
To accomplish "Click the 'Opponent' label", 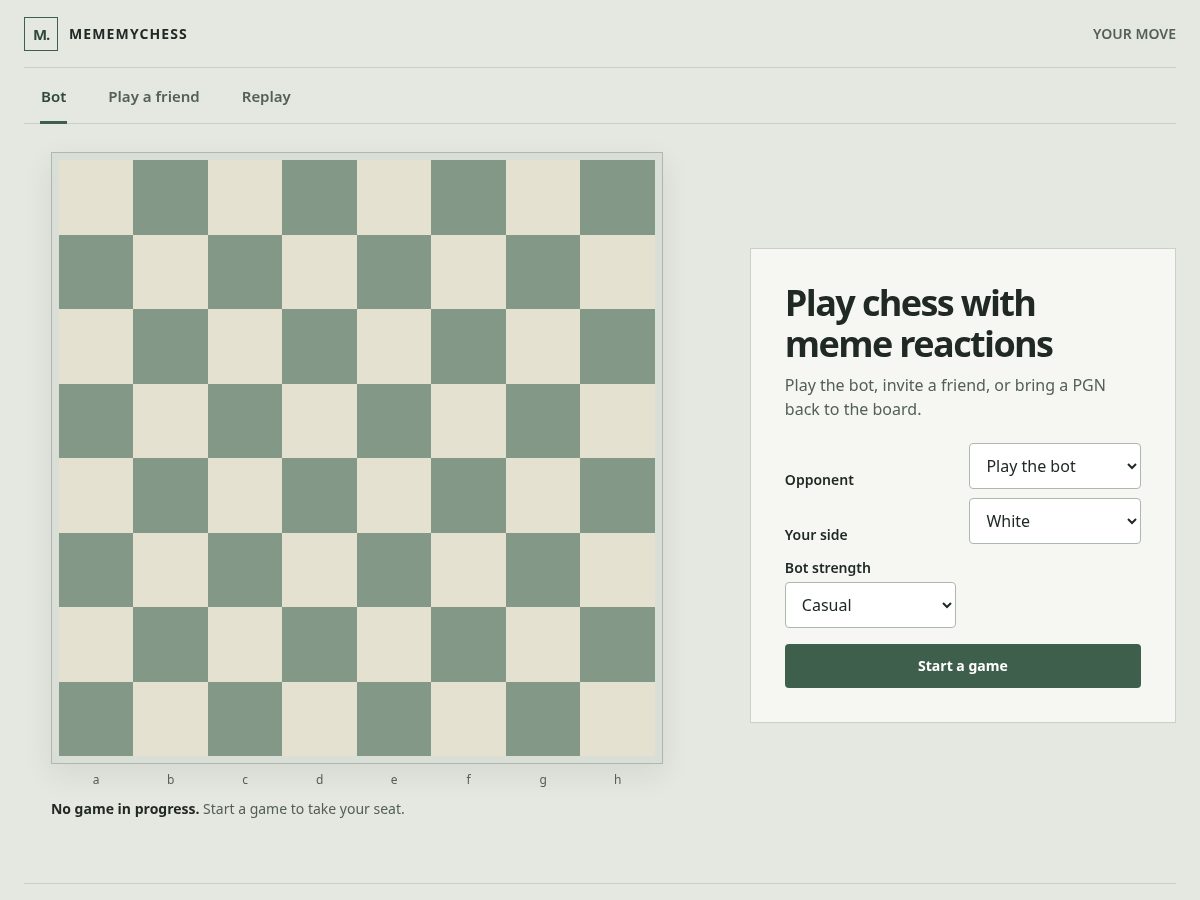I will pos(819,480).
